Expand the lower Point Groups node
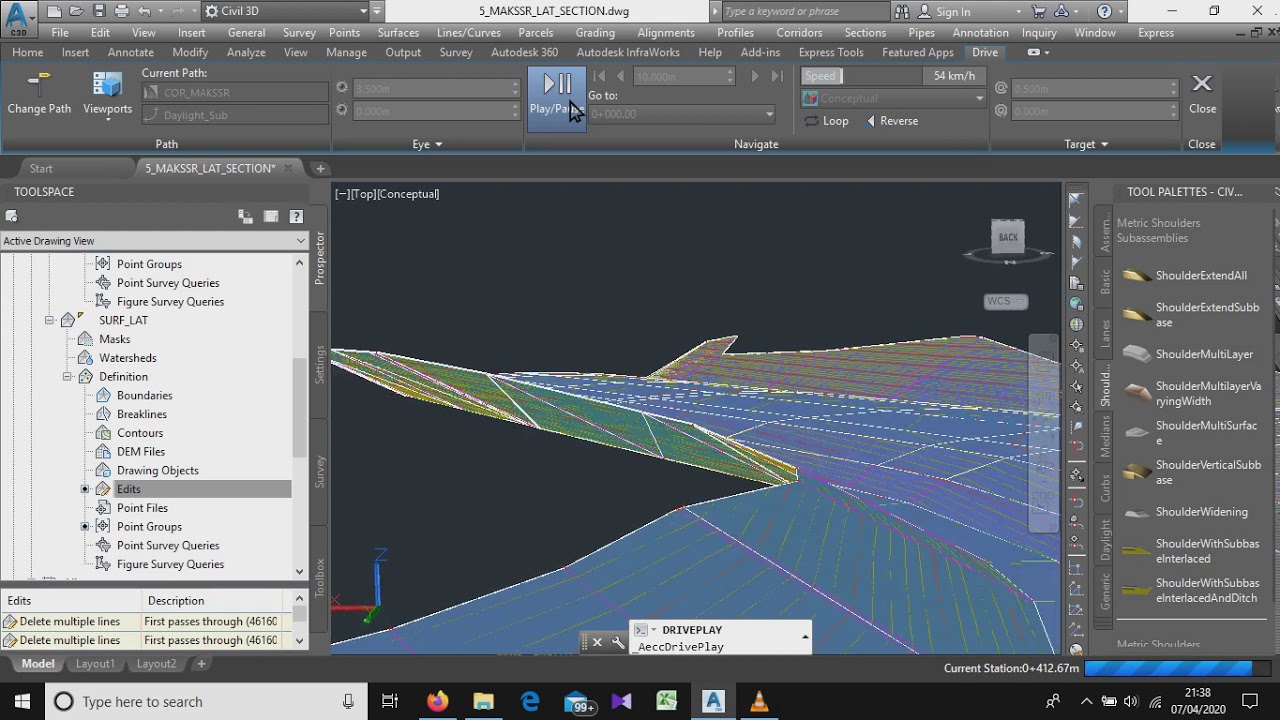This screenshot has height=720, width=1280. [x=85, y=527]
